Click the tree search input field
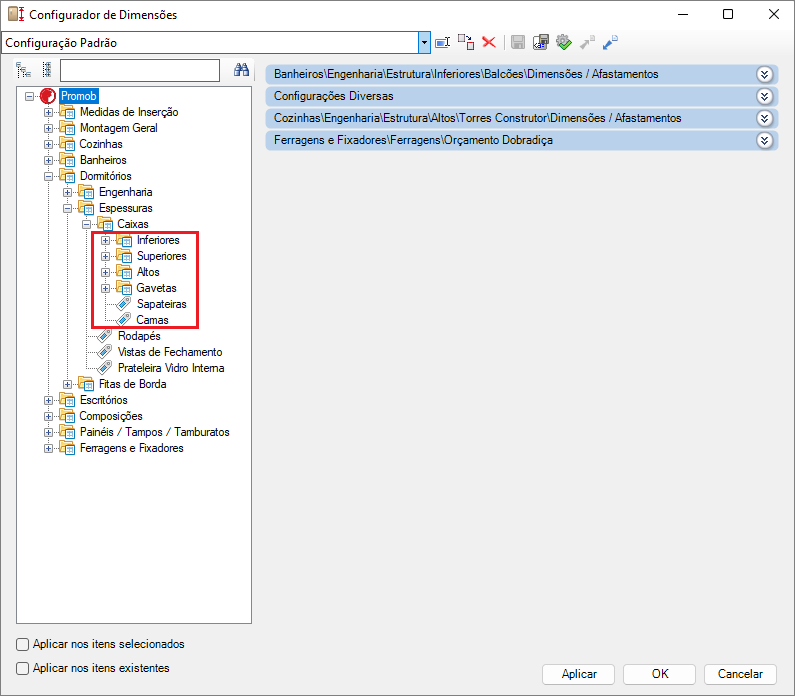This screenshot has height=696, width=795. click(140, 70)
